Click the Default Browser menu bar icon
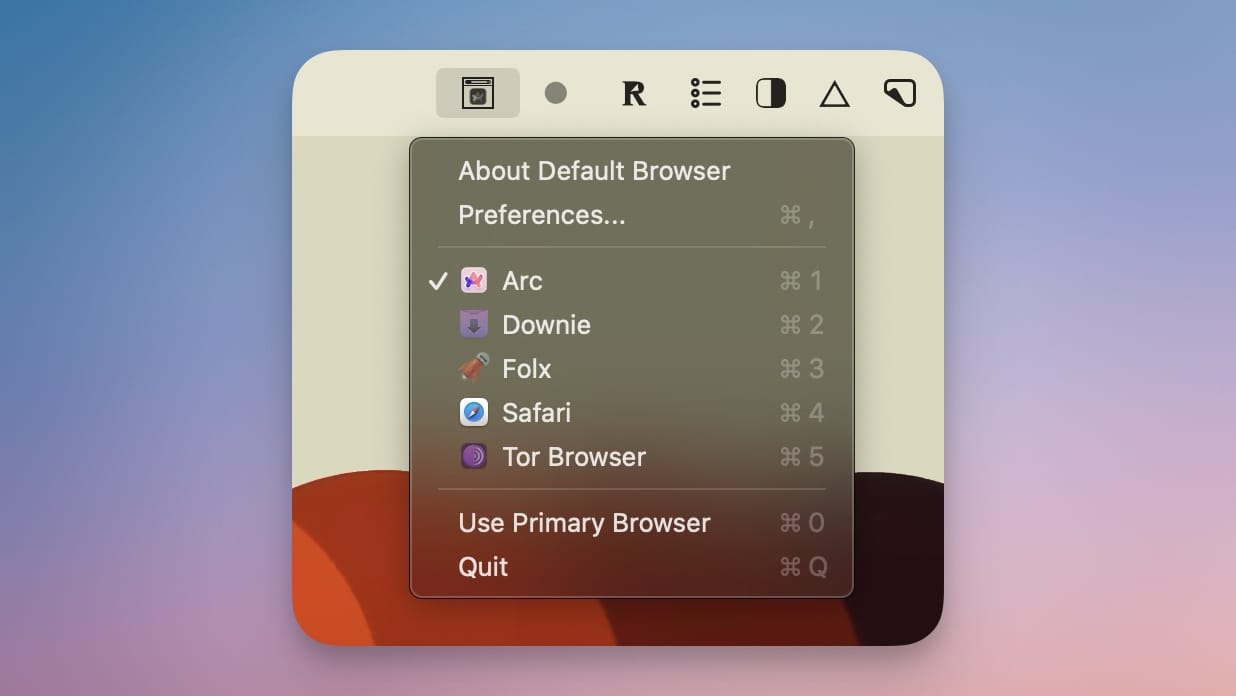 pos(477,92)
